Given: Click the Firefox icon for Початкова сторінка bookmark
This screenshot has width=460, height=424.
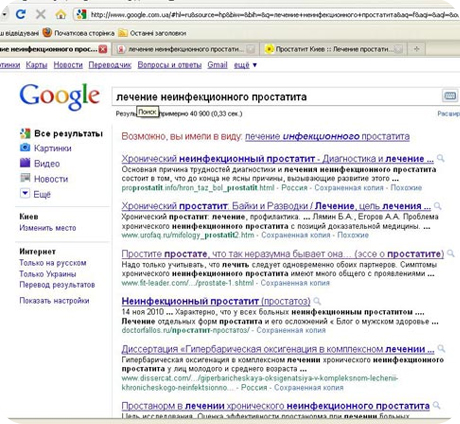Looking at the screenshot, I should click(47, 32).
